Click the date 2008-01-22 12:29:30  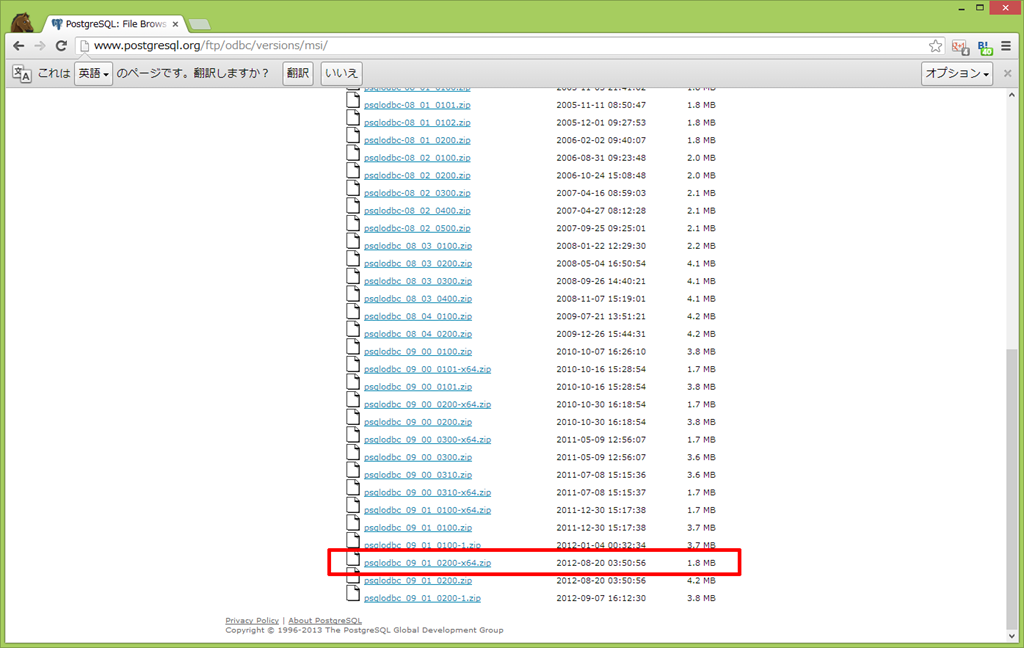click(x=601, y=246)
